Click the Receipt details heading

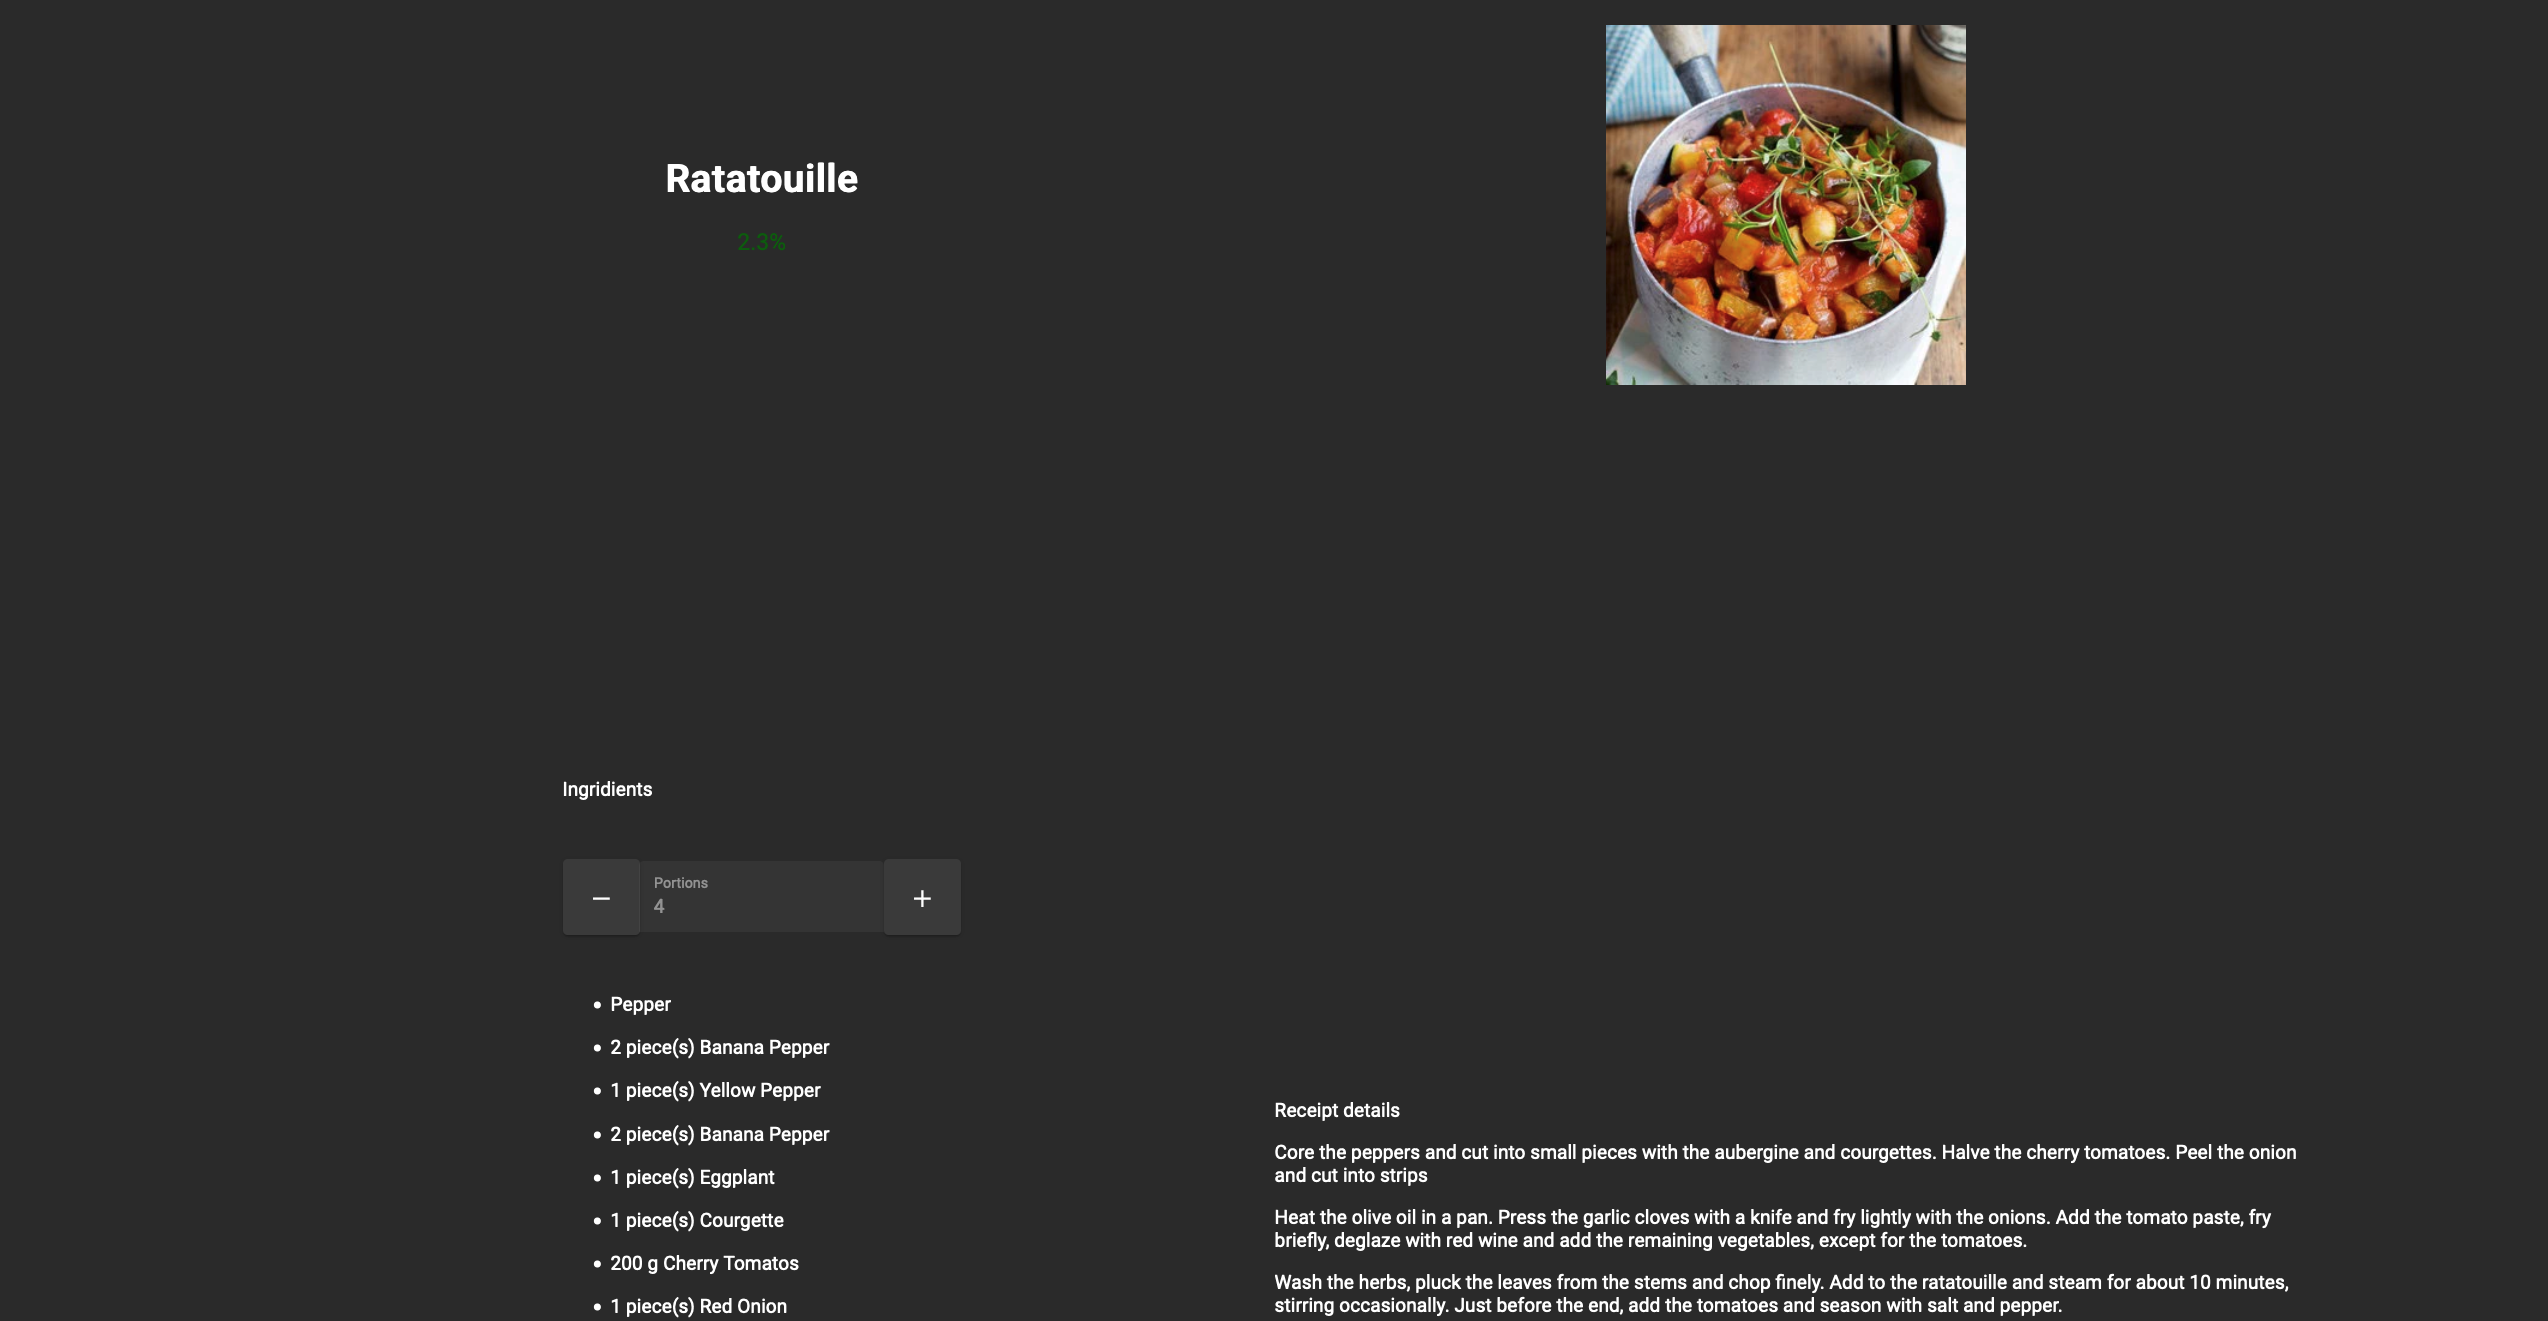pos(1337,1110)
